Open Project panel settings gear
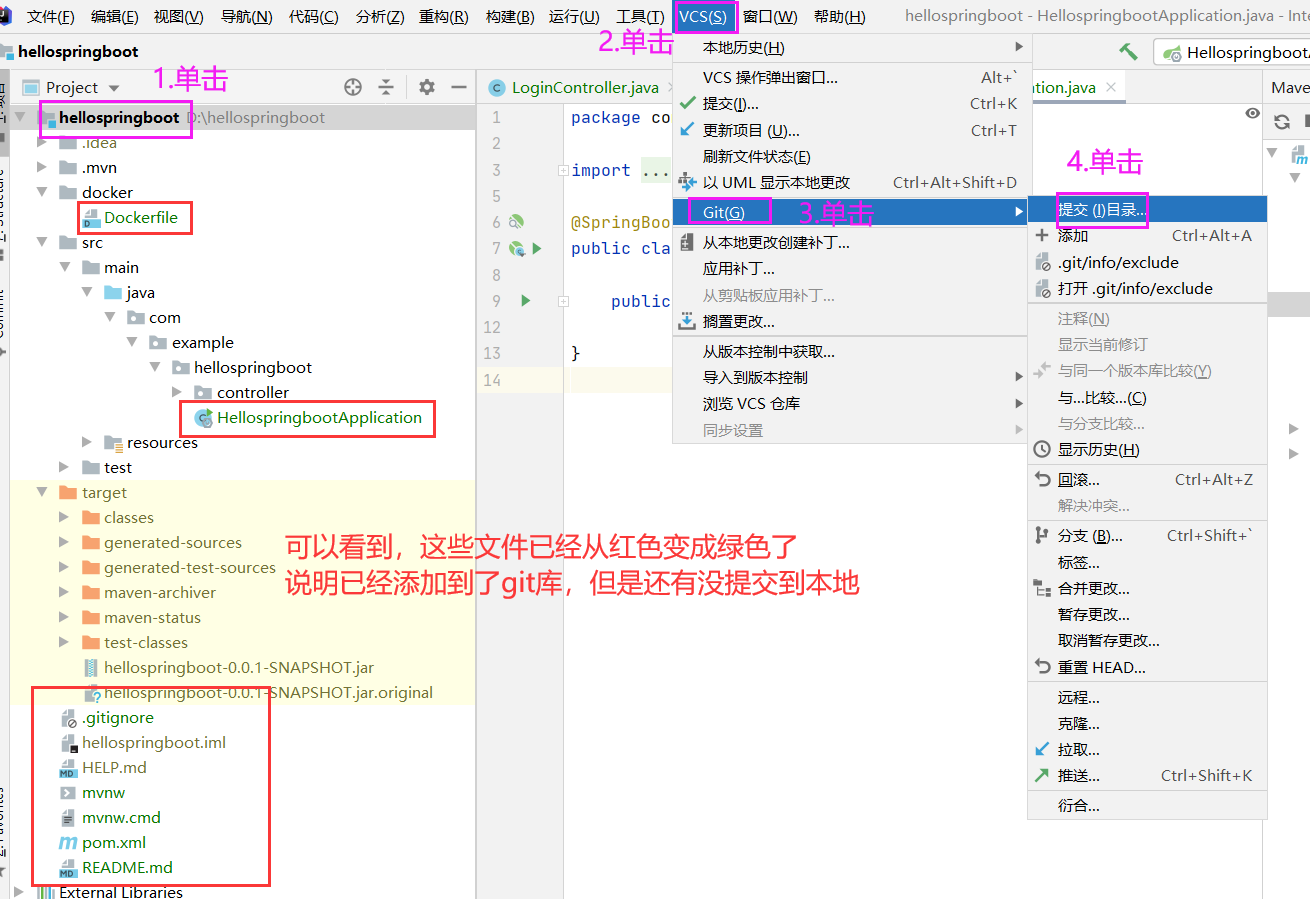The image size is (1310, 899). tap(427, 87)
